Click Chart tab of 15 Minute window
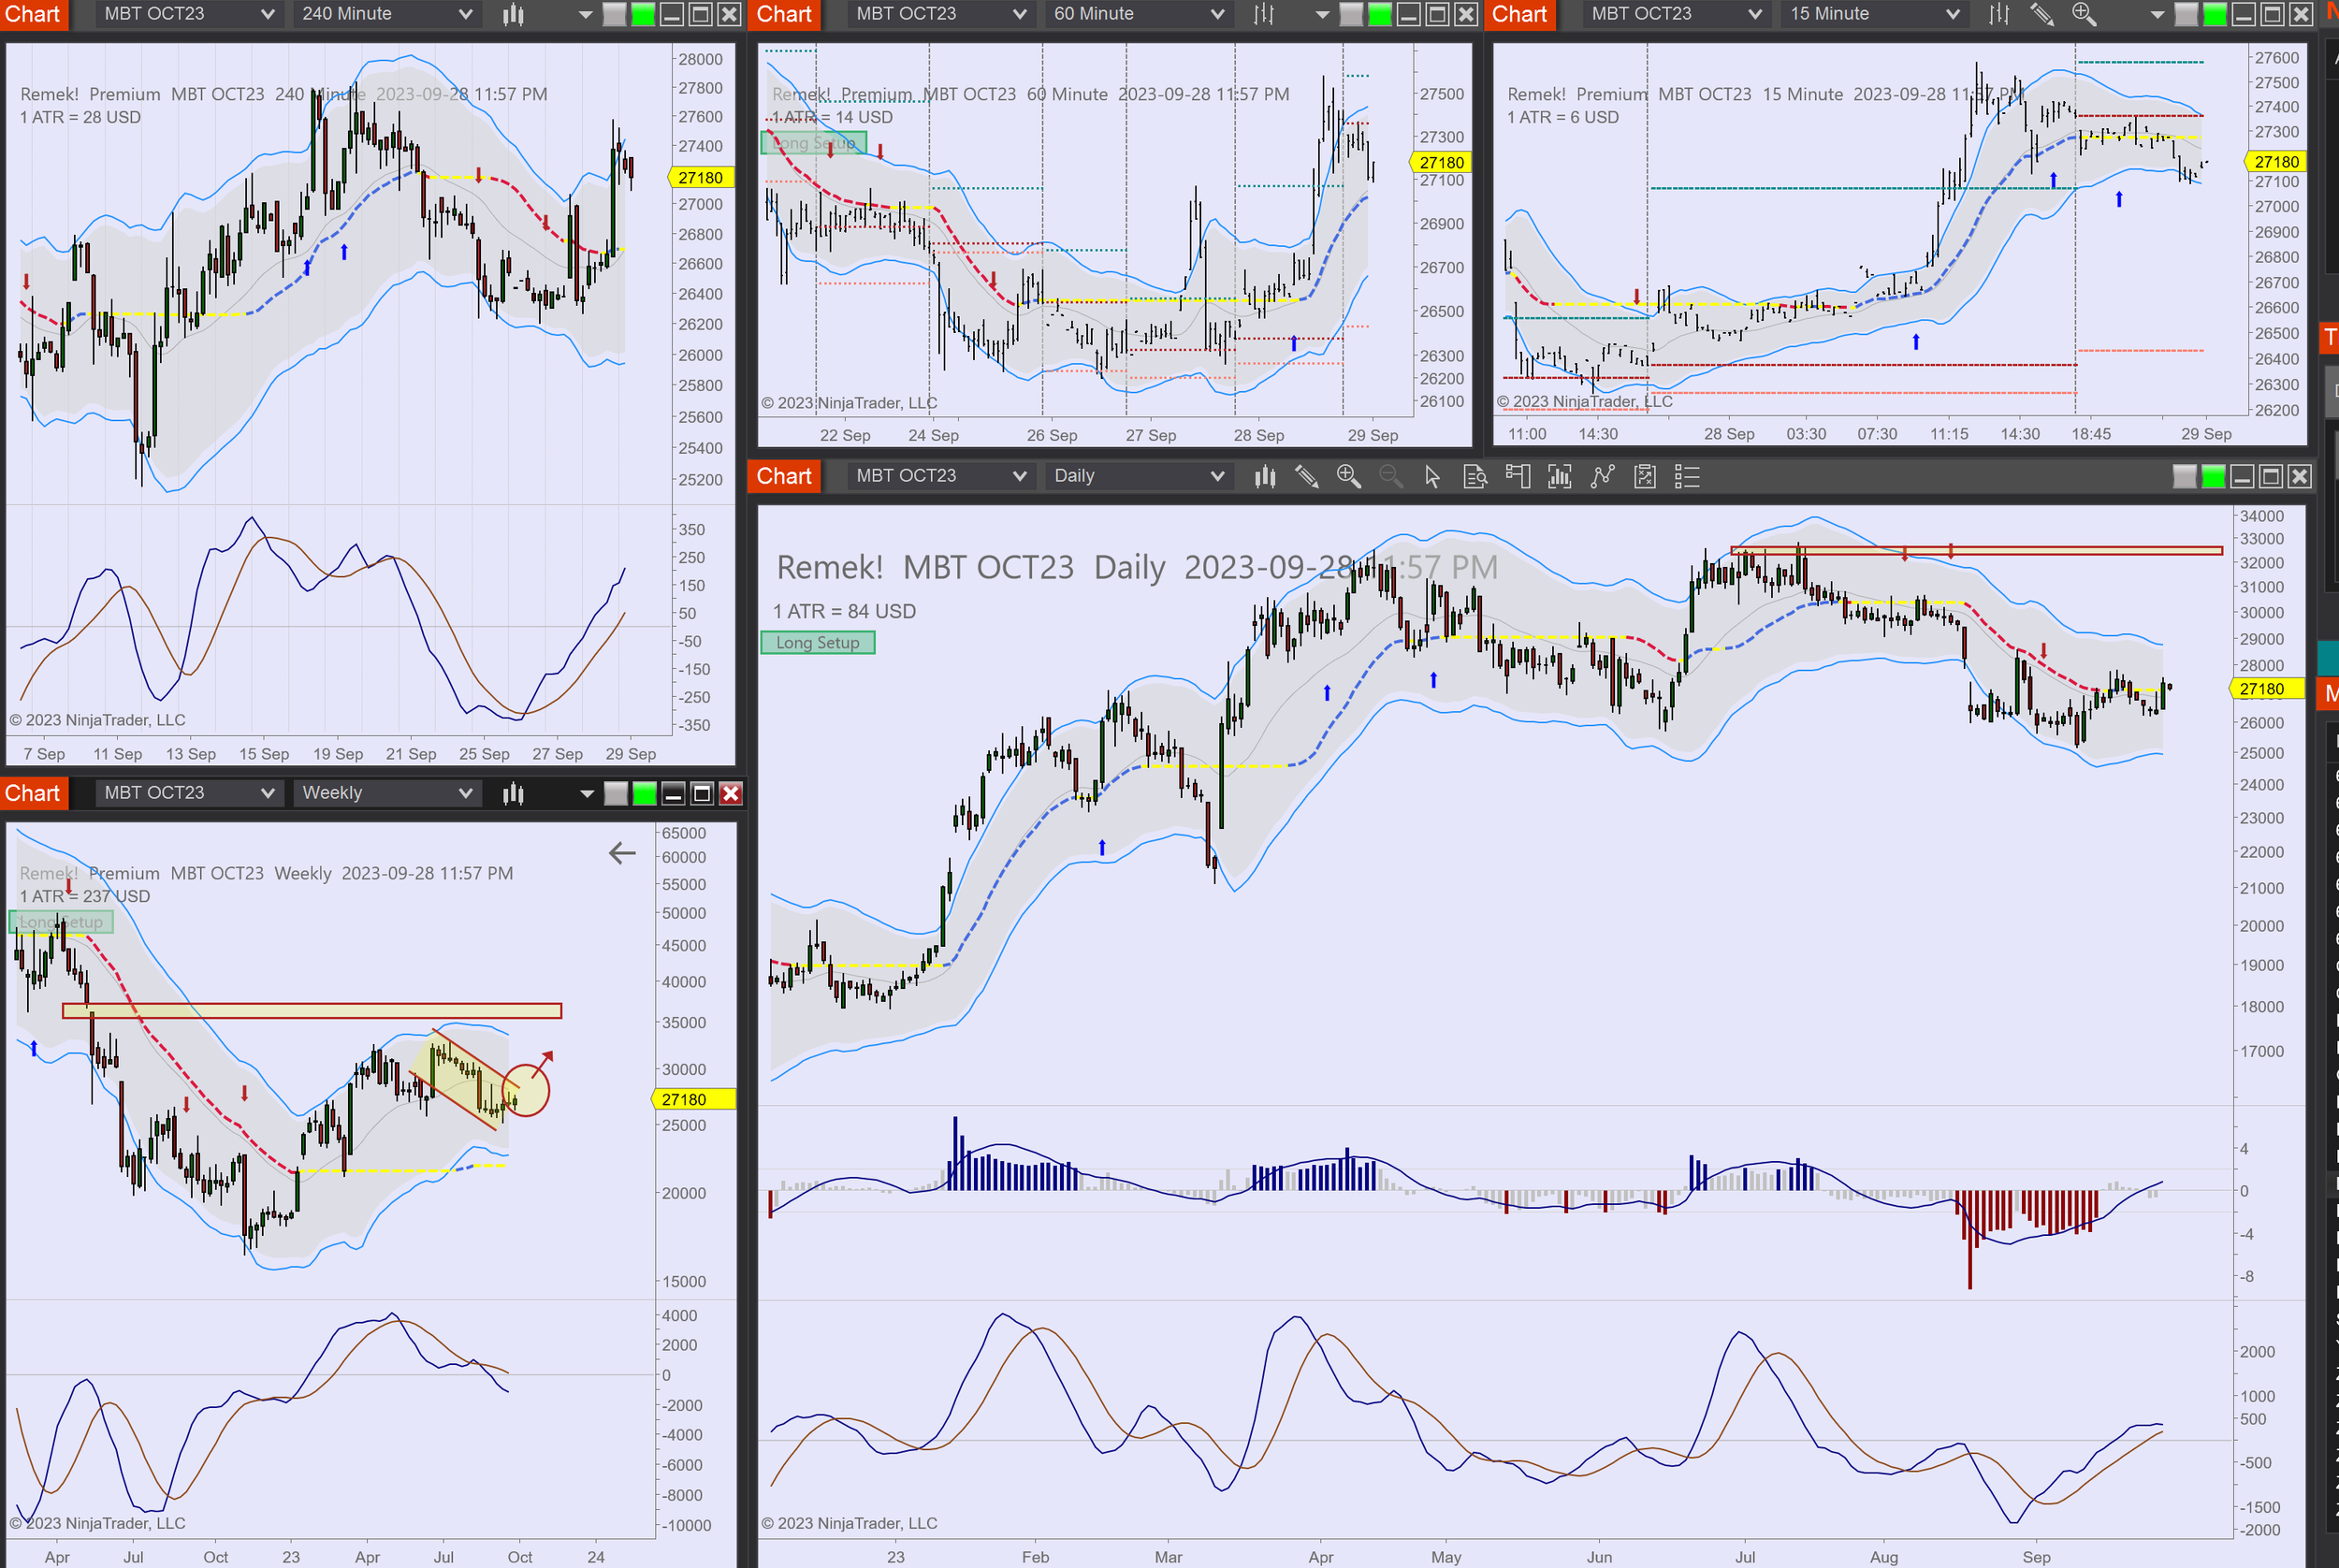Viewport: 2339px width, 1568px height. (1520, 14)
